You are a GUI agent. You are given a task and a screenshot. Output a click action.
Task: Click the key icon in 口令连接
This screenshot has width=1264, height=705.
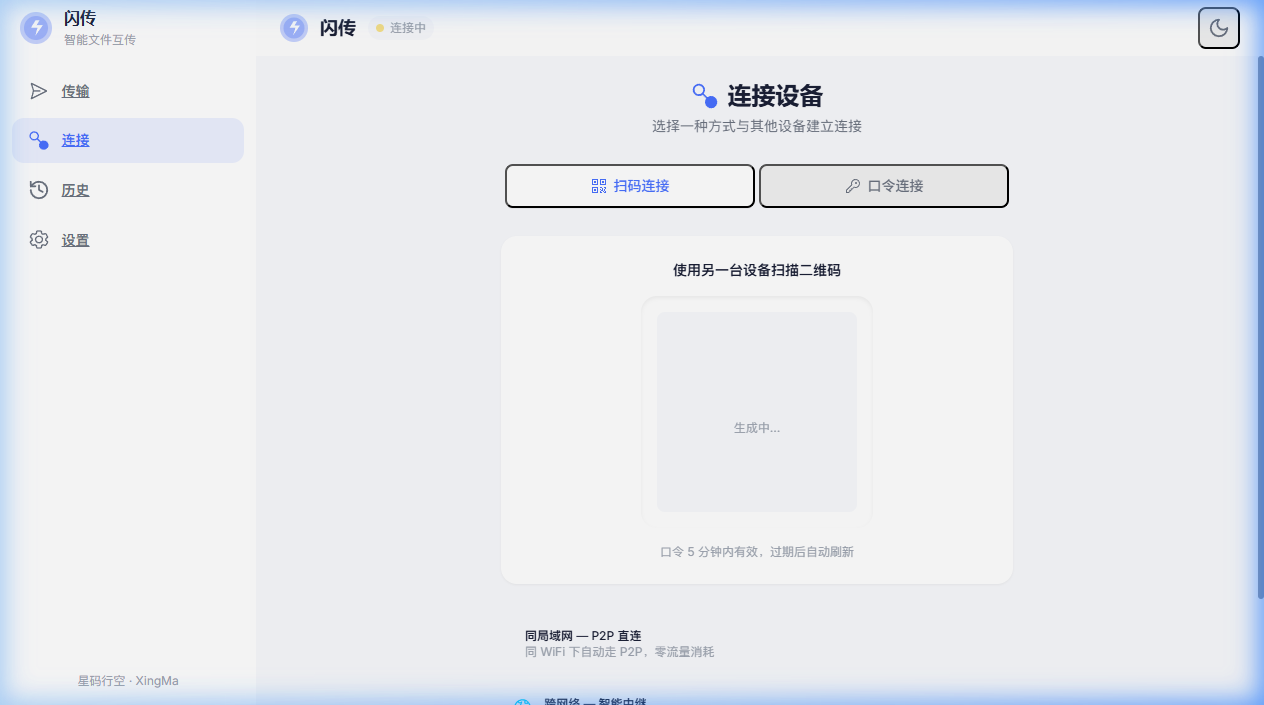[x=853, y=186]
